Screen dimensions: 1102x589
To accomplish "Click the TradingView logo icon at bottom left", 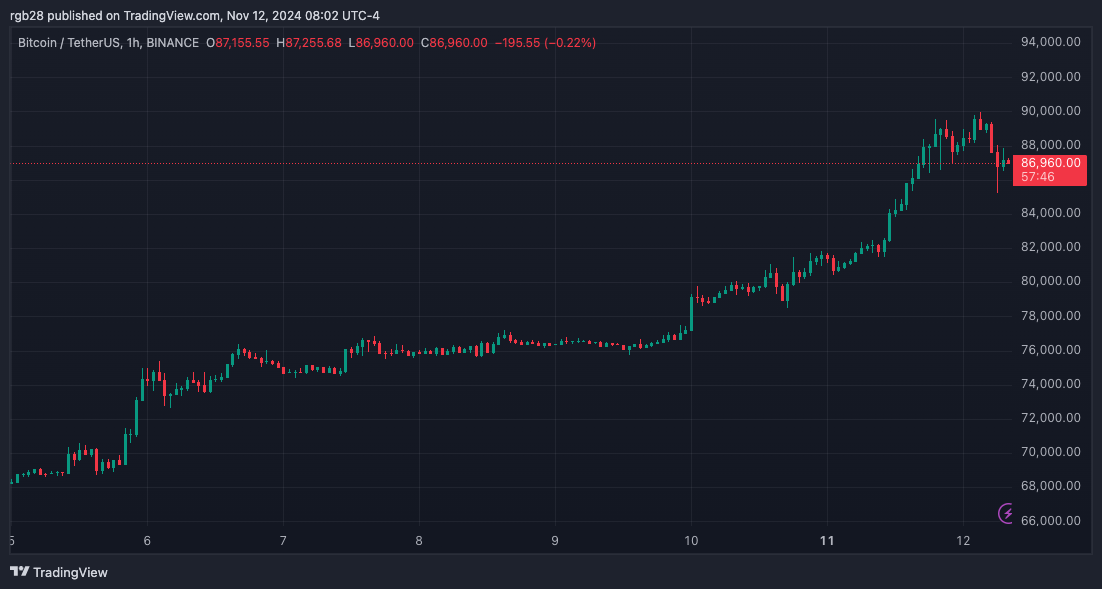I will (19, 572).
